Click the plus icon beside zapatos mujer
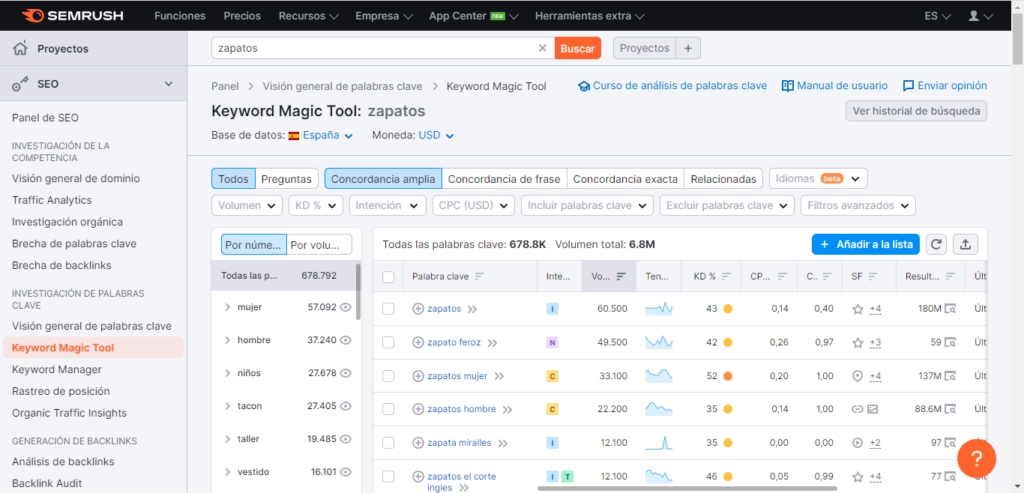Viewport: 1024px width, 493px height. coord(418,376)
